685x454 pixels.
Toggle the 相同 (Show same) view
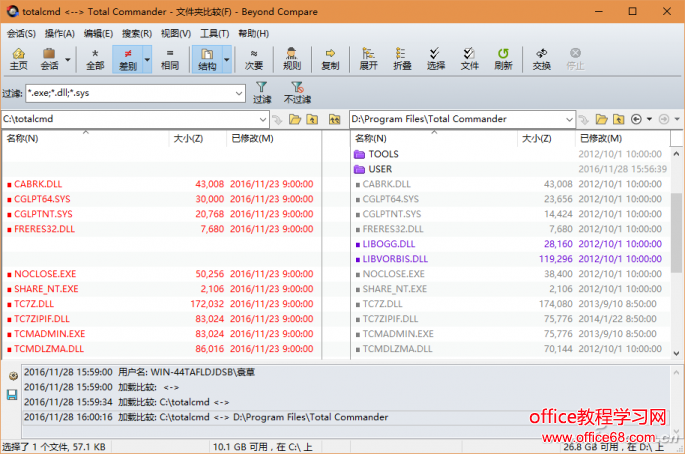pyautogui.click(x=170, y=59)
